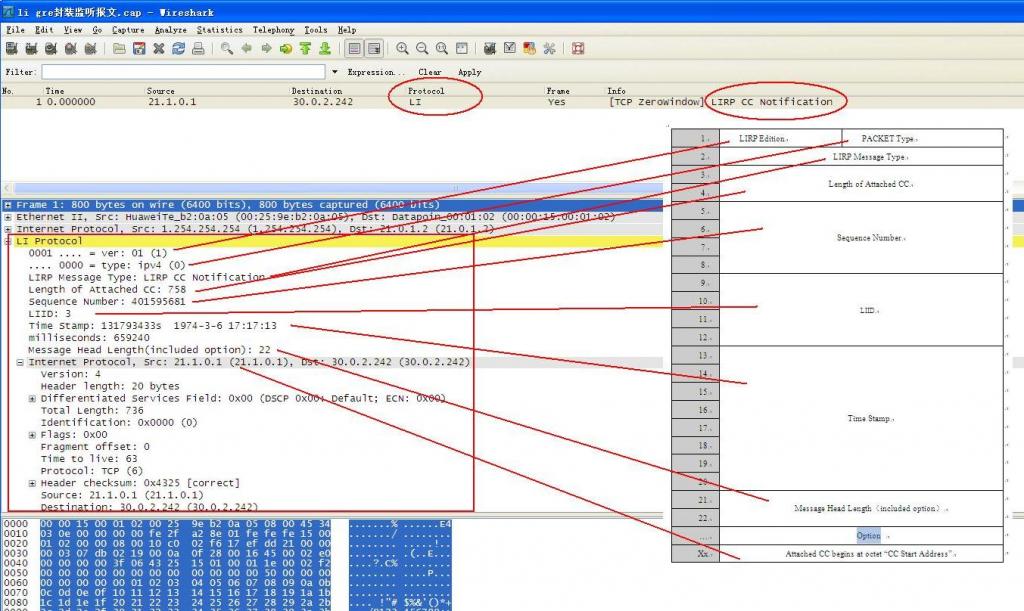Open the Capture menu
1024x611 pixels.
pos(128,30)
